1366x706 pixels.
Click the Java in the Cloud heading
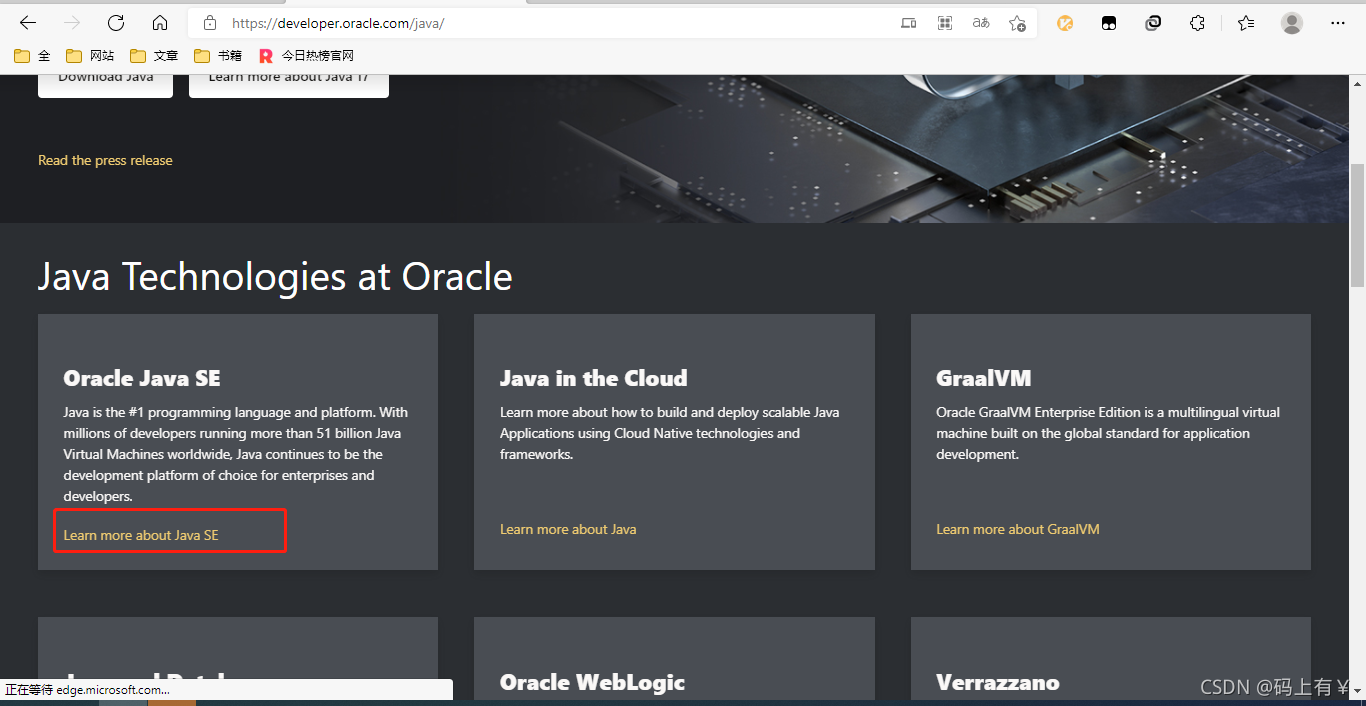(594, 378)
